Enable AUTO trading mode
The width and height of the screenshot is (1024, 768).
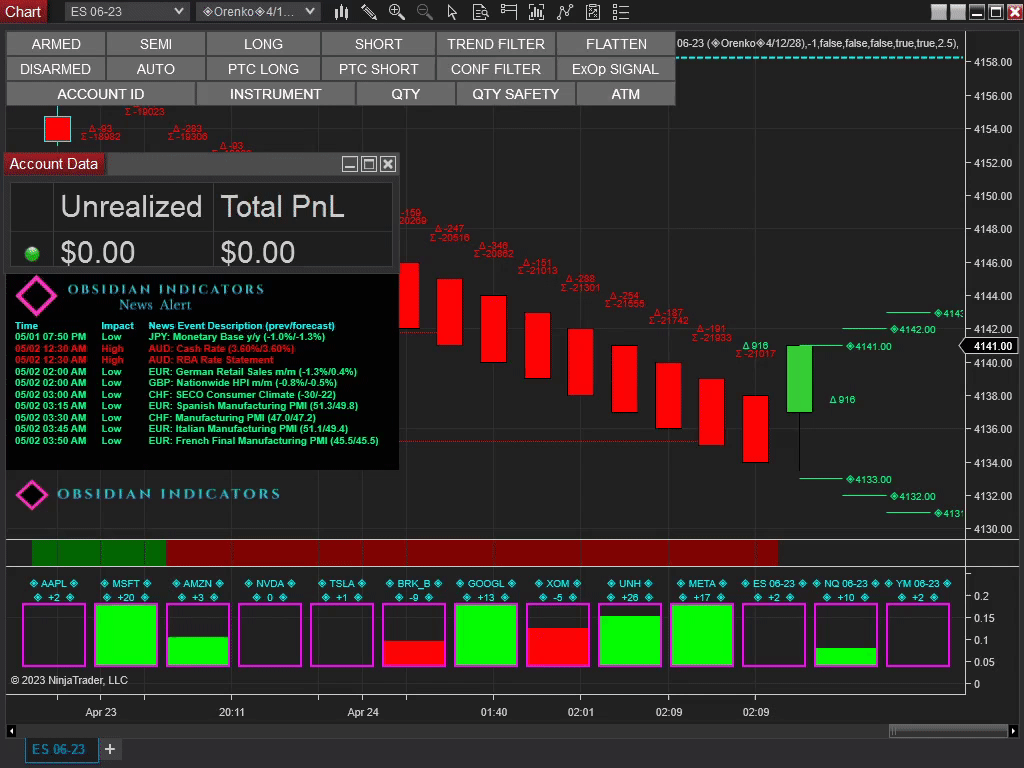click(155, 69)
